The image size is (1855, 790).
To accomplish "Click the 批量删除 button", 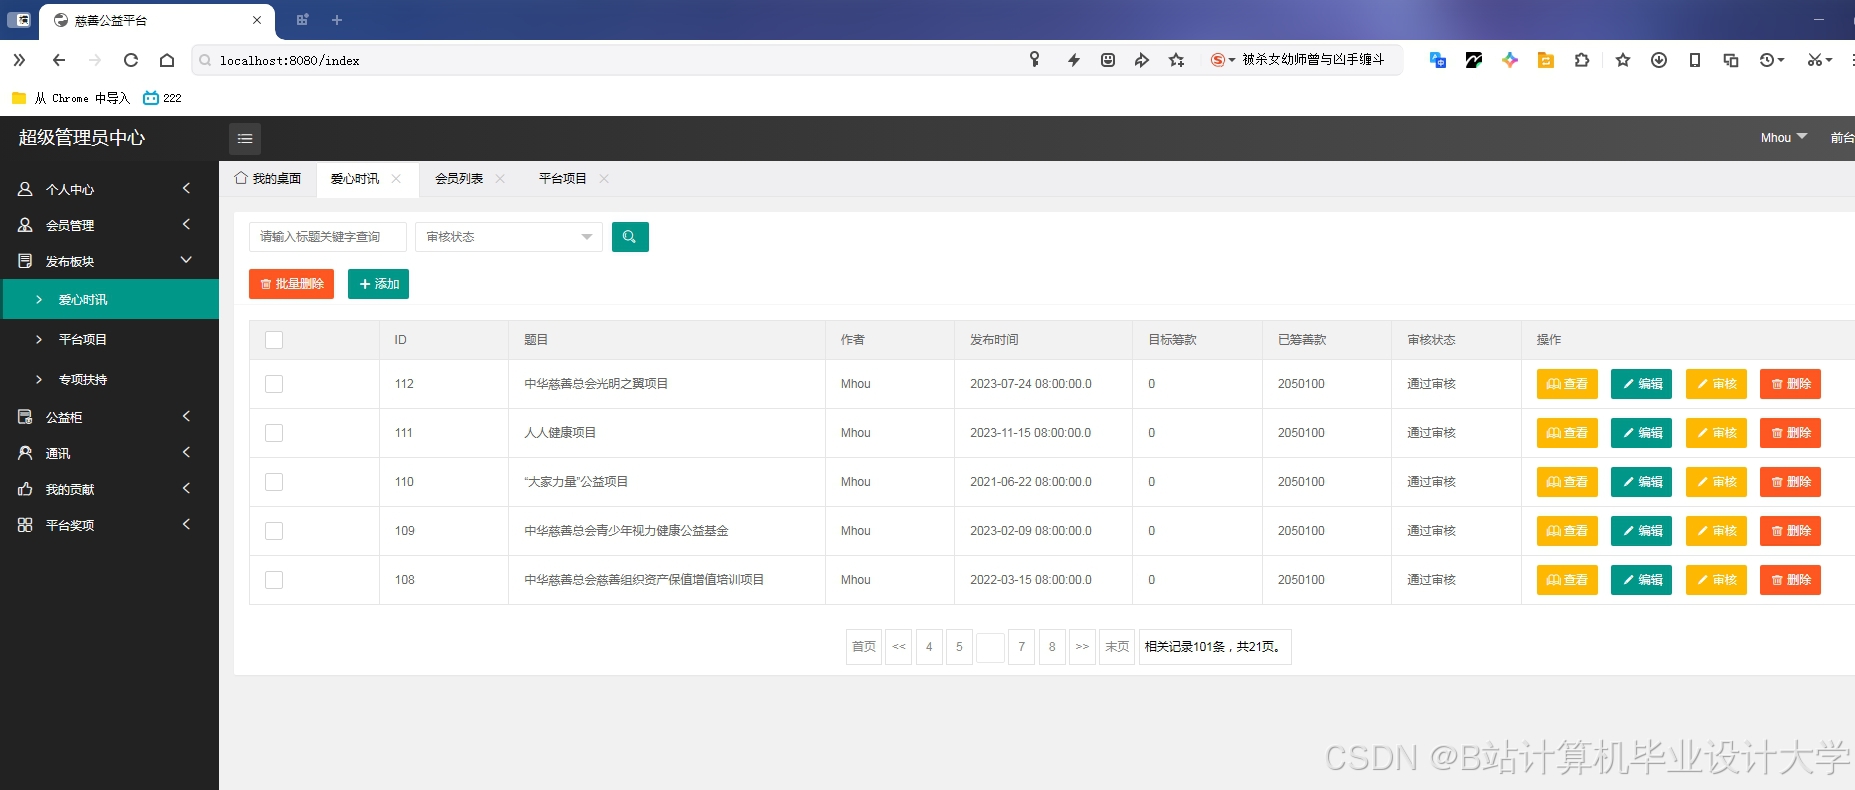I will (291, 284).
